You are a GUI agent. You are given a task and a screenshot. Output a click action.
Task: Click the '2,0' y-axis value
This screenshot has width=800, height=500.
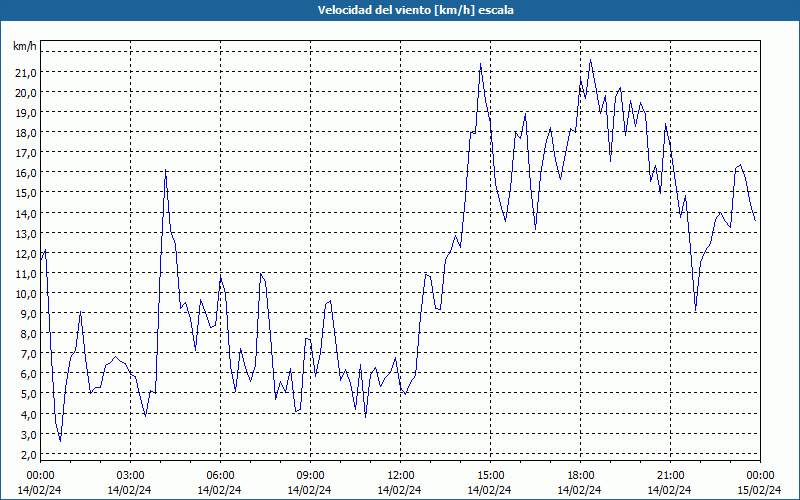pyautogui.click(x=28, y=455)
